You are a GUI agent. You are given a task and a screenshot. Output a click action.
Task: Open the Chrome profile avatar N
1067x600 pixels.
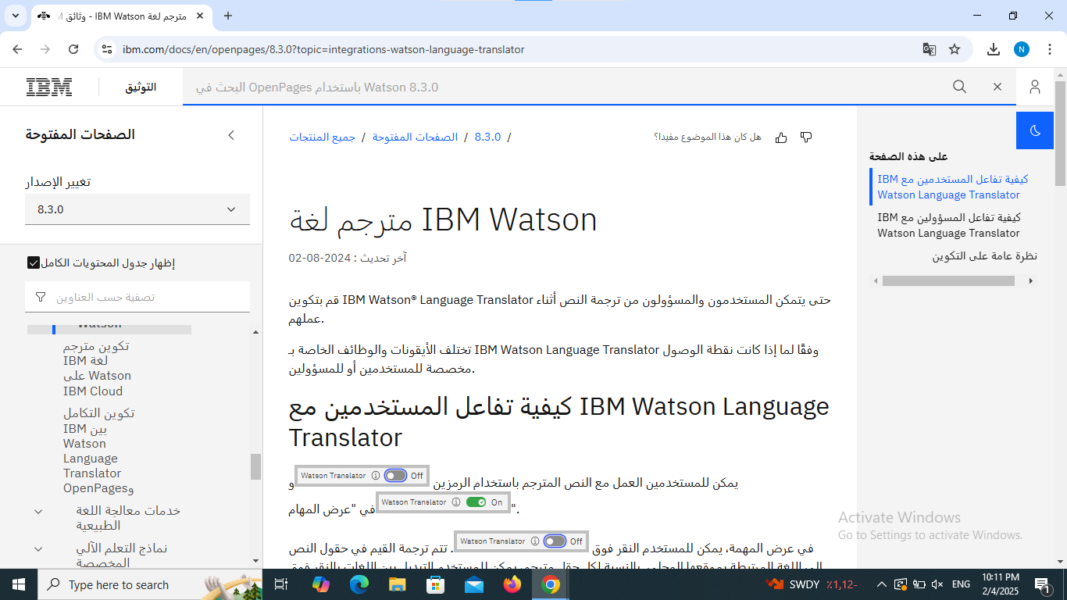[x=1021, y=49]
